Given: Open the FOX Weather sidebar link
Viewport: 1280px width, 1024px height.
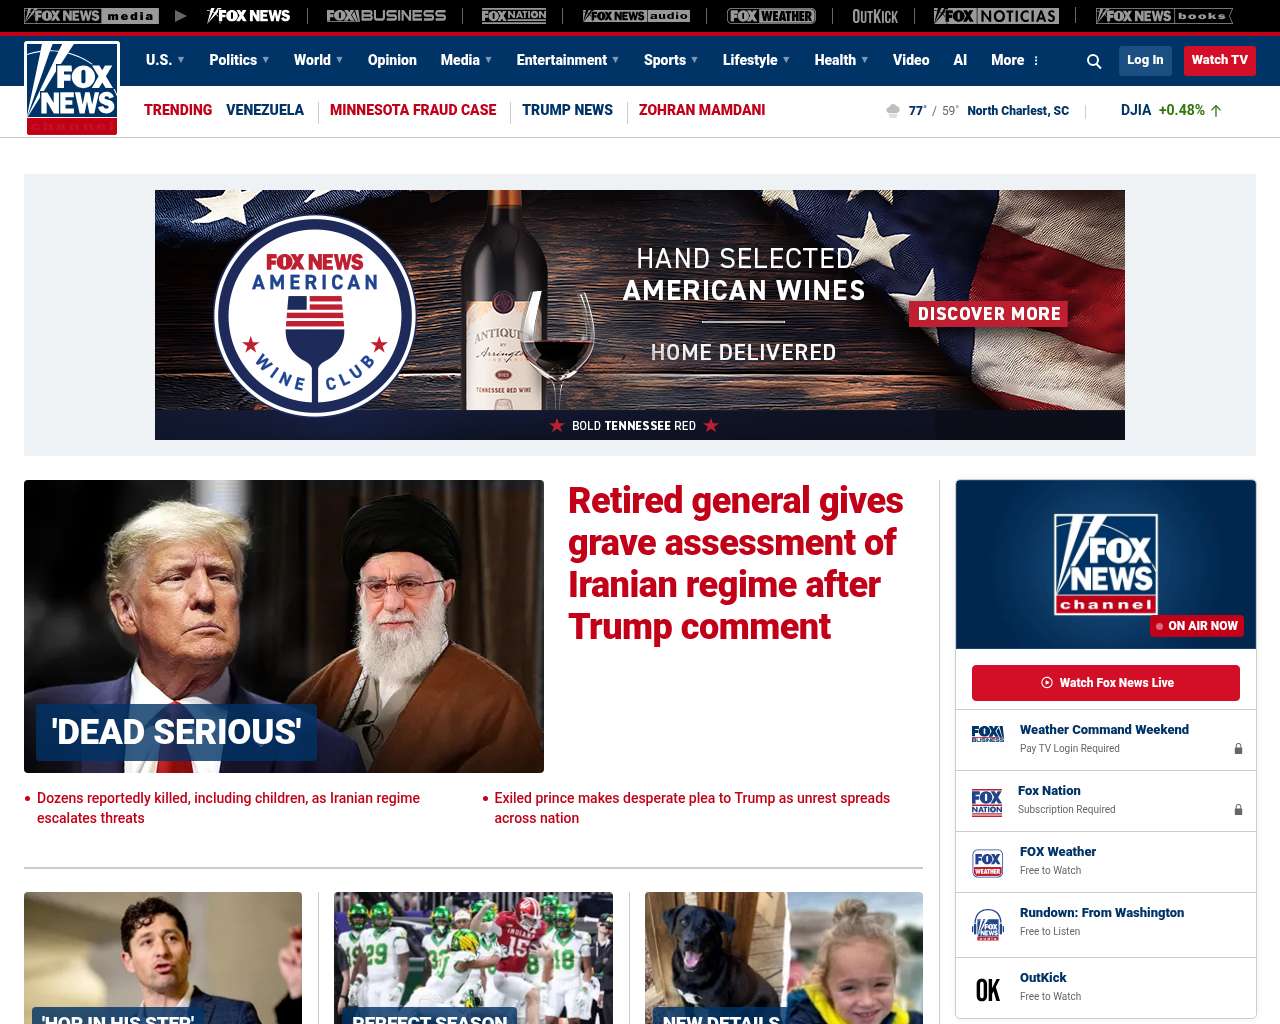Looking at the screenshot, I should click(x=1058, y=852).
